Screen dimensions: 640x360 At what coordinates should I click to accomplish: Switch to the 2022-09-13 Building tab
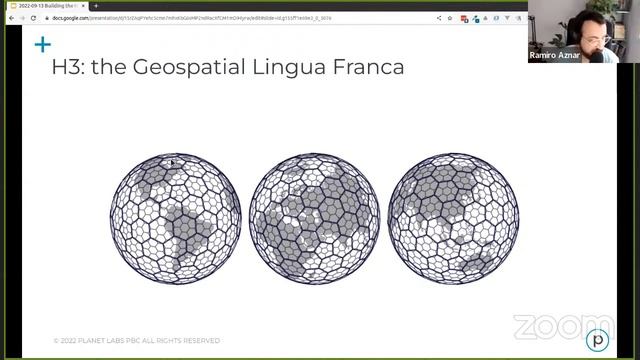coord(48,6)
